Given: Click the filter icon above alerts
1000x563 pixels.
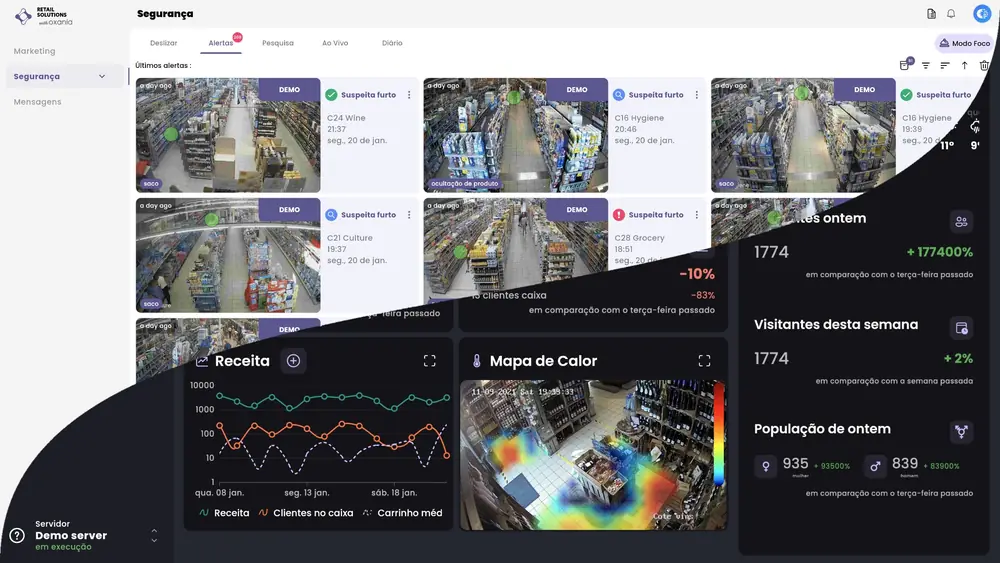Looking at the screenshot, I should click(x=925, y=65).
